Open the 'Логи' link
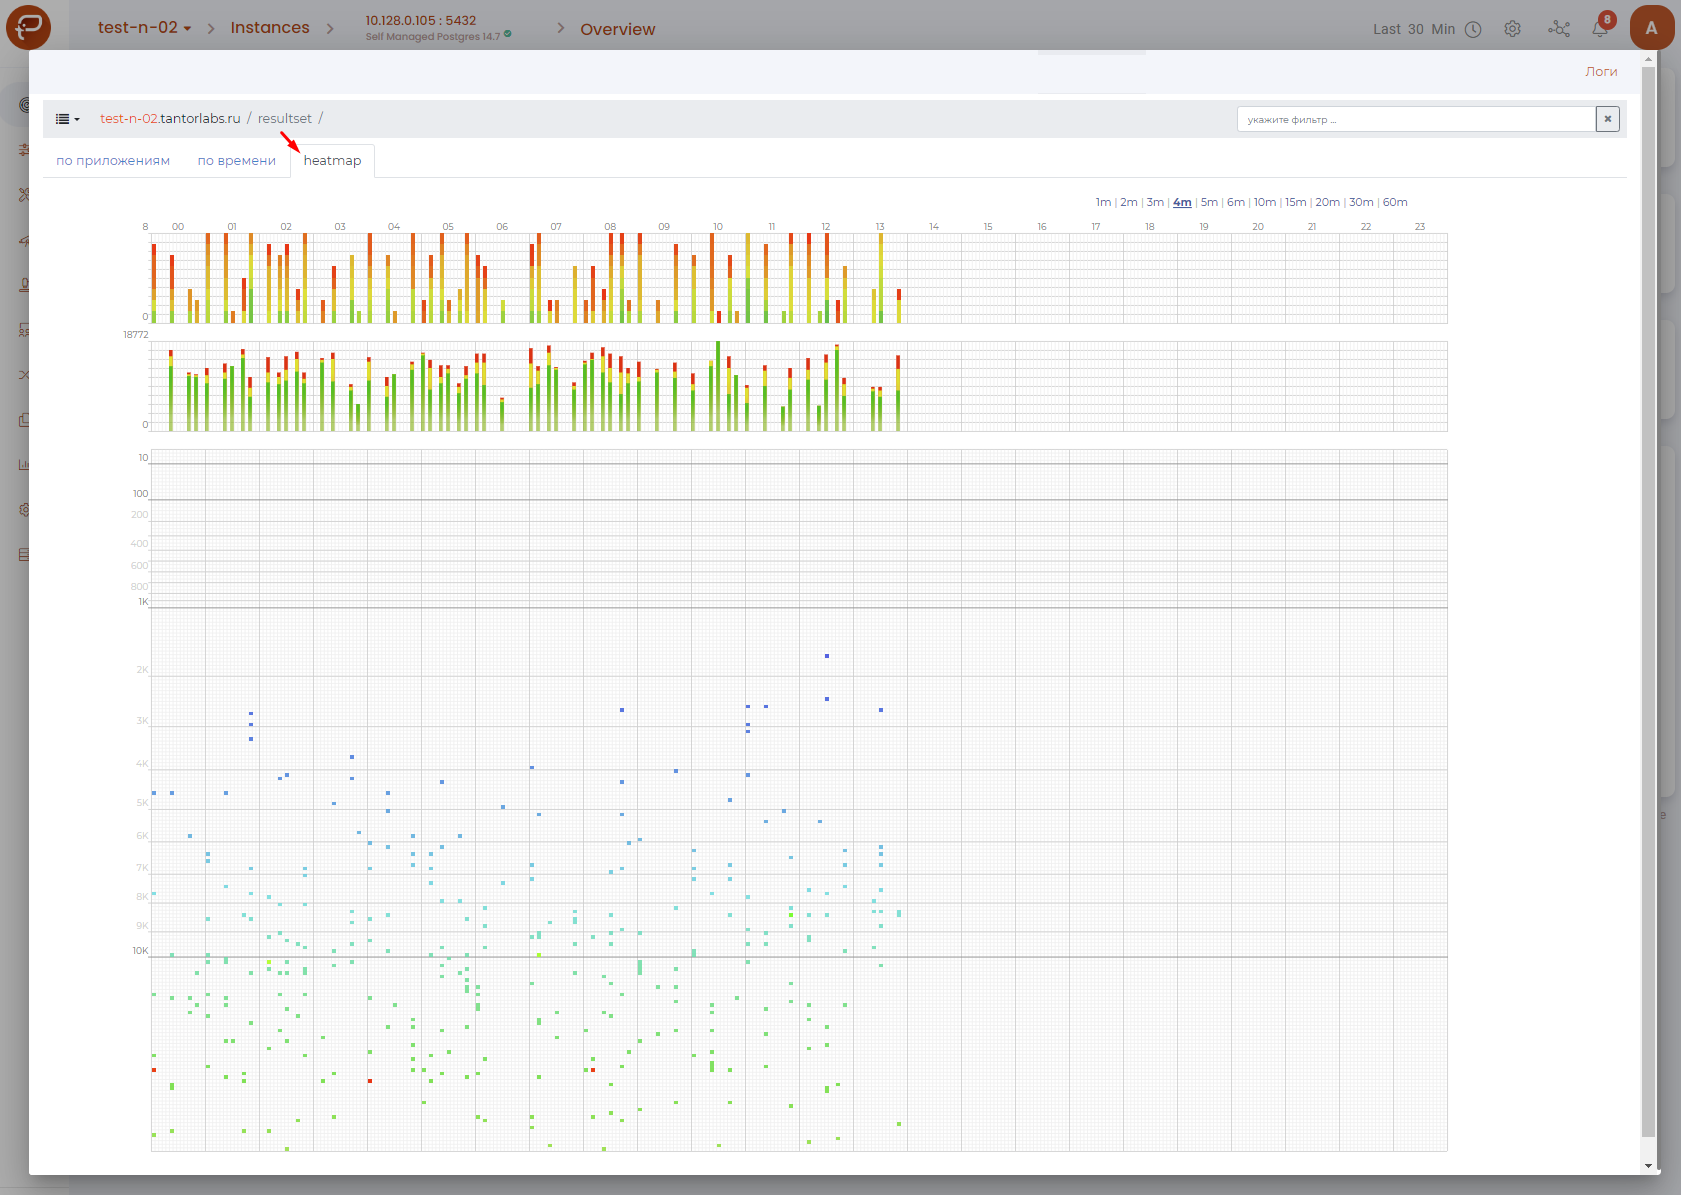 click(x=1600, y=72)
